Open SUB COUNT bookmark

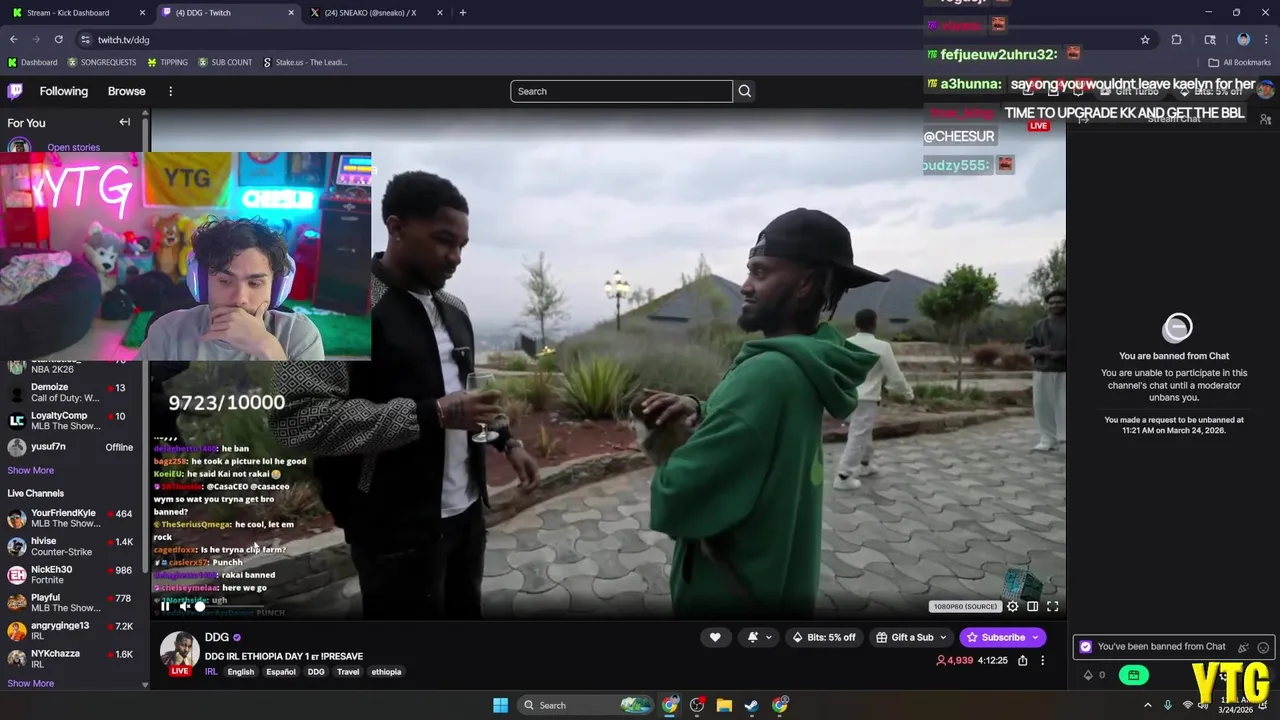pyautogui.click(x=225, y=62)
